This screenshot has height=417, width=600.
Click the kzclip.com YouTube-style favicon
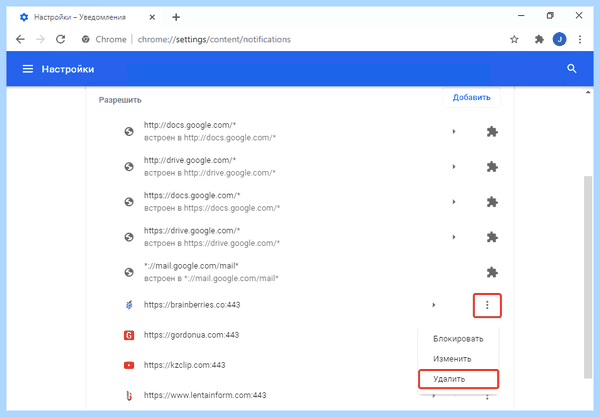tap(129, 365)
